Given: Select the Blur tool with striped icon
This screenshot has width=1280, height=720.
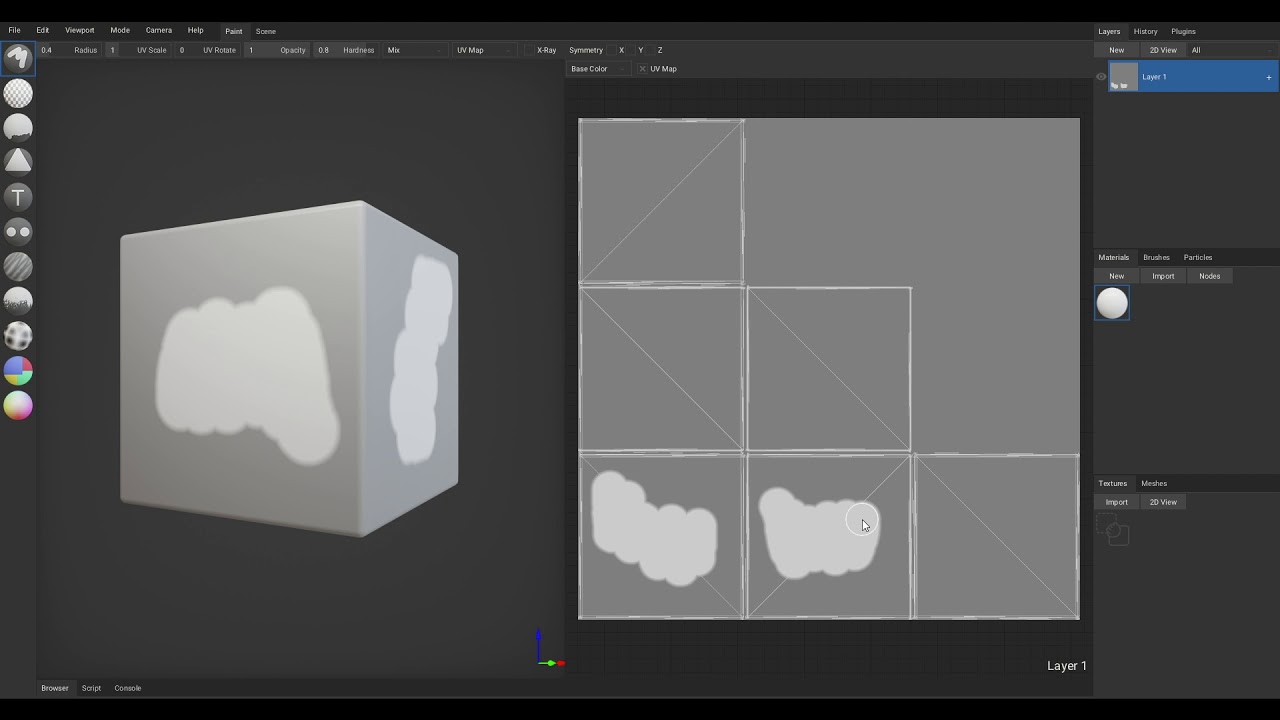Looking at the screenshot, I should 18,266.
